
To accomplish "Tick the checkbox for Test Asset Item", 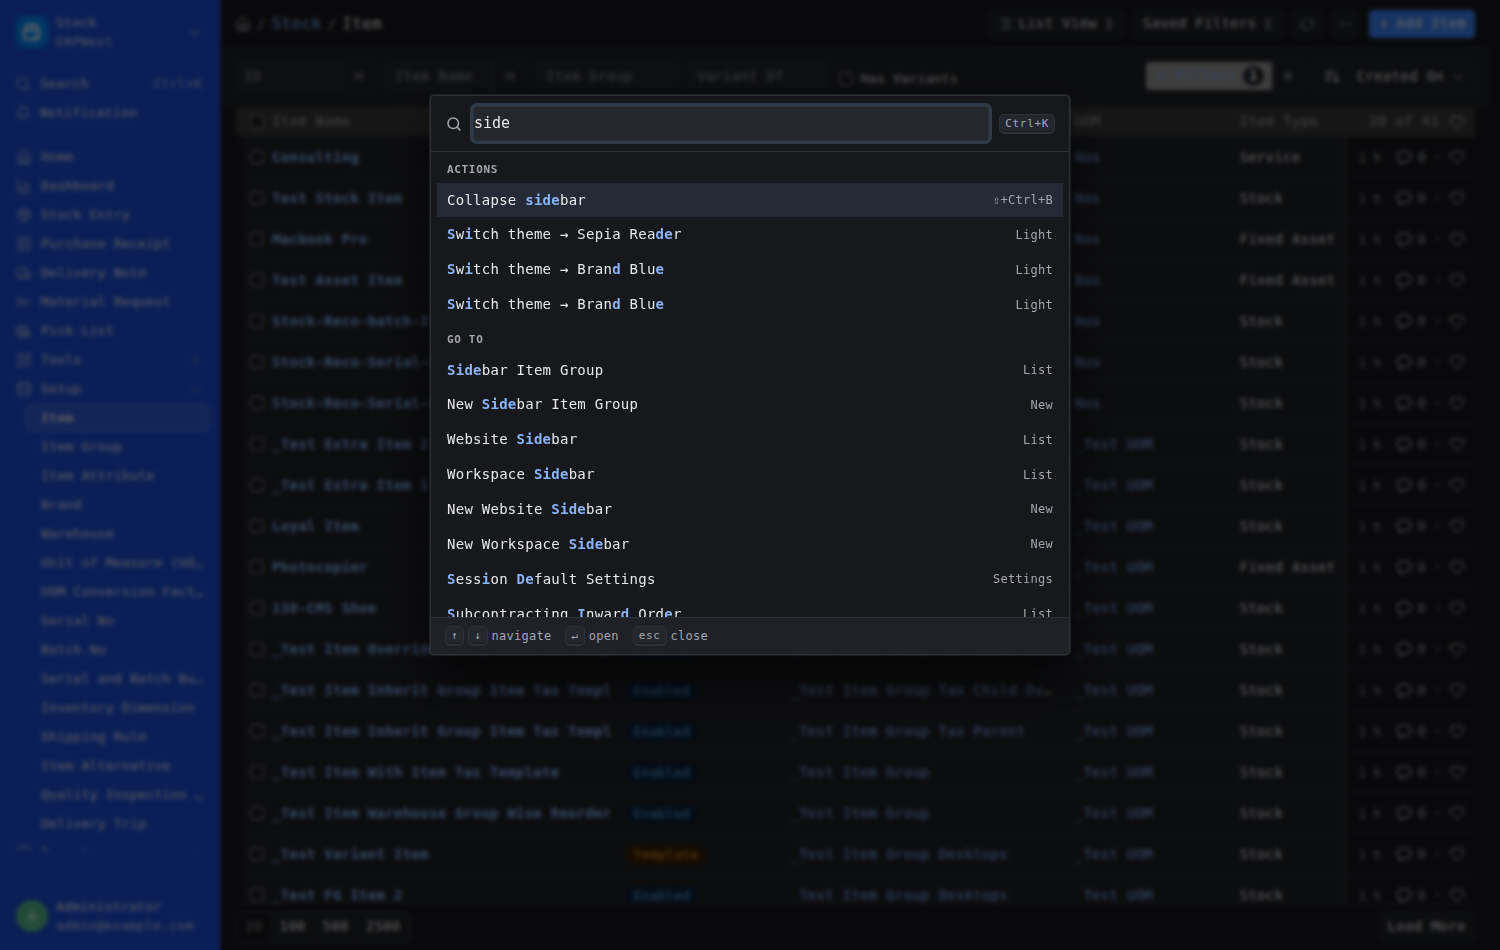I will point(257,280).
